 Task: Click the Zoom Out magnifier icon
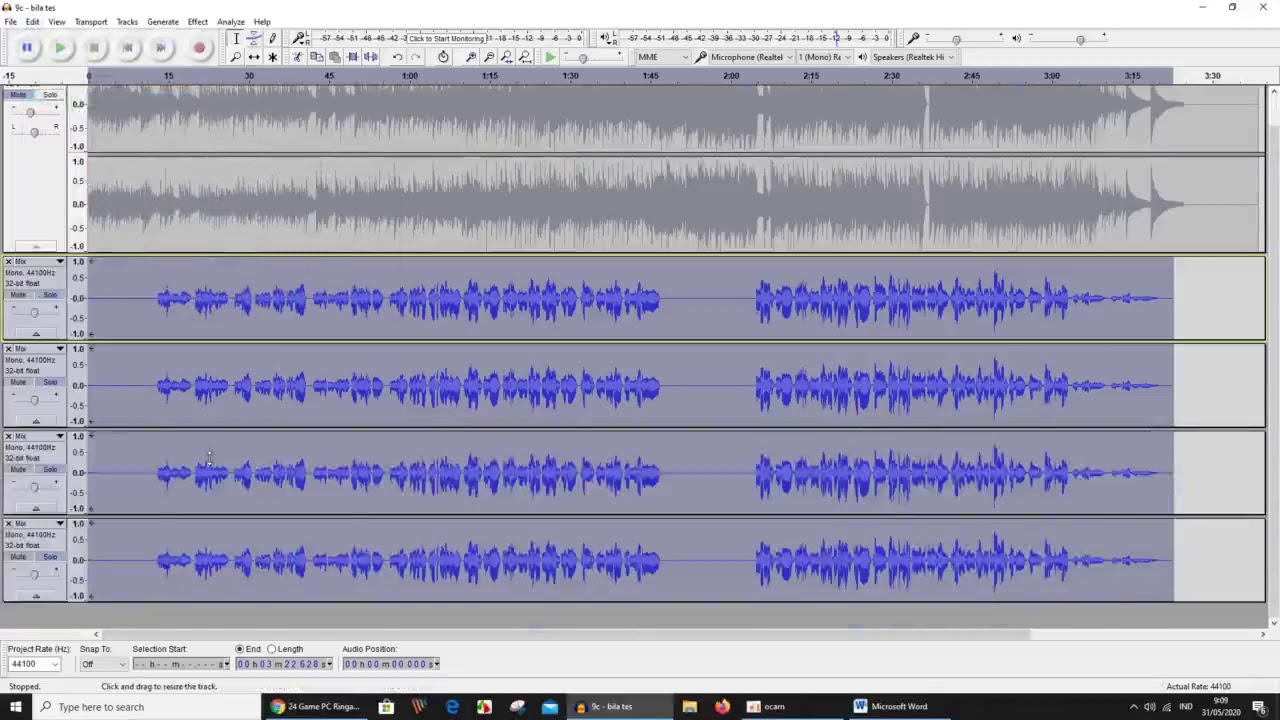489,57
